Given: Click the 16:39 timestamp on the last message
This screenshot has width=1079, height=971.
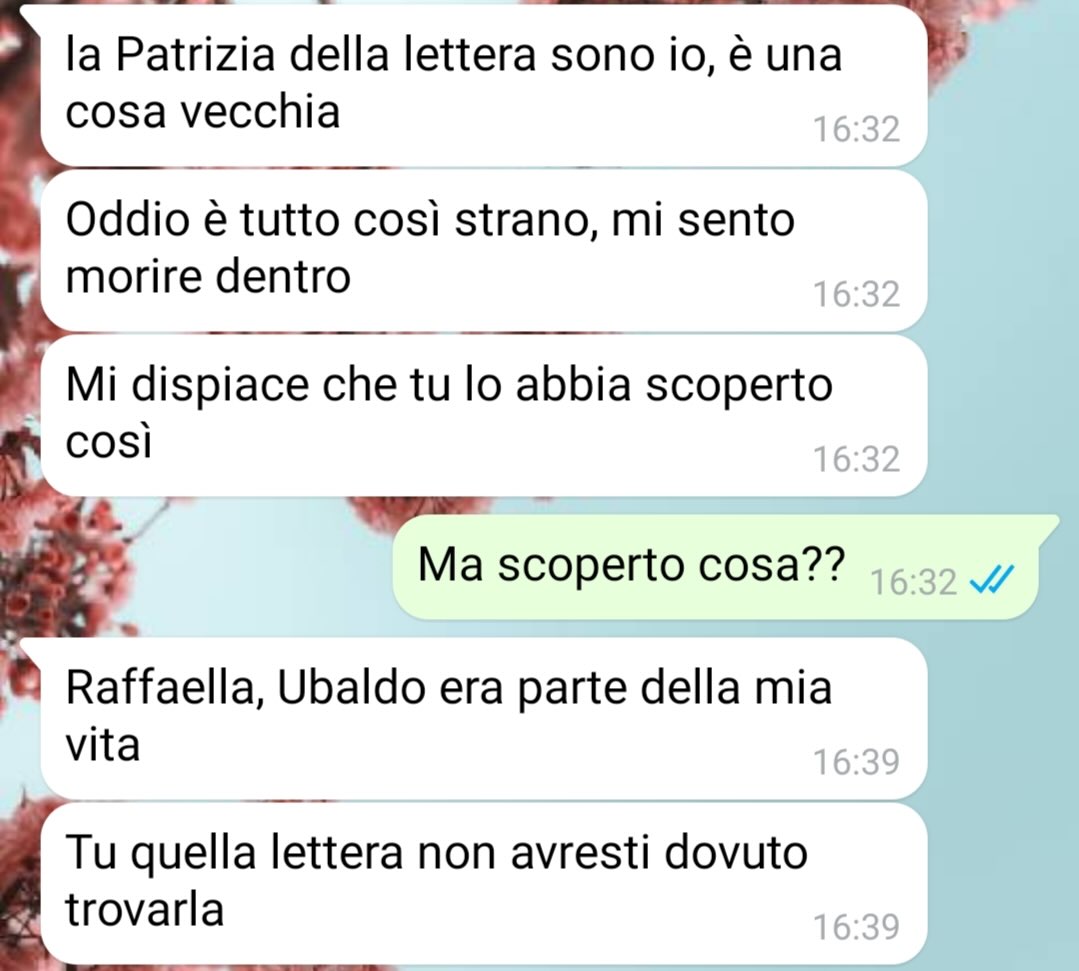Looking at the screenshot, I should 856,926.
